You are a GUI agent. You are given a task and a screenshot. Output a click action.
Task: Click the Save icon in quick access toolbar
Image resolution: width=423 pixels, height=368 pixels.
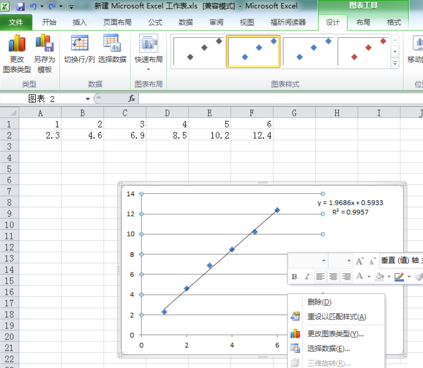point(20,6)
